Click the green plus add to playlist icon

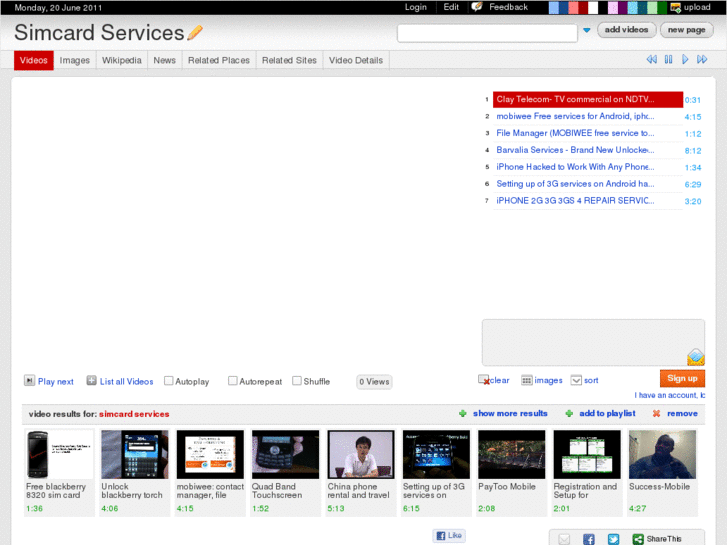click(569, 413)
